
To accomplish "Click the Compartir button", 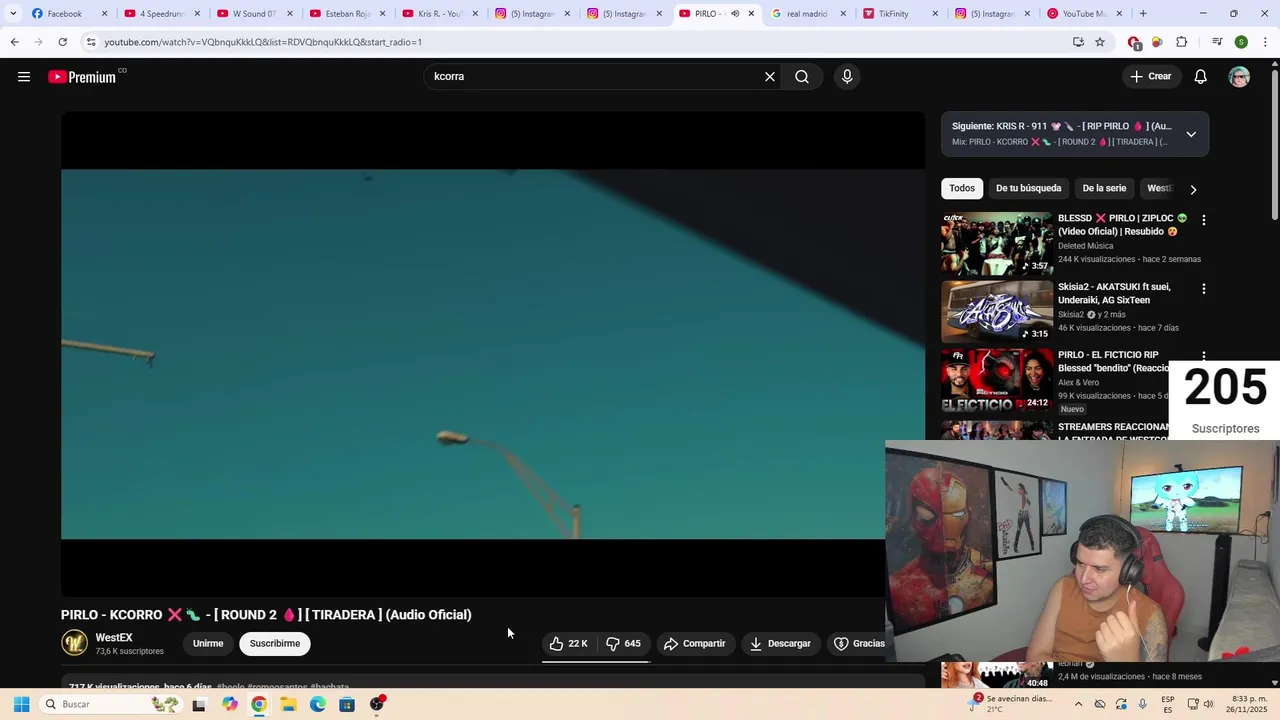I will click(695, 644).
